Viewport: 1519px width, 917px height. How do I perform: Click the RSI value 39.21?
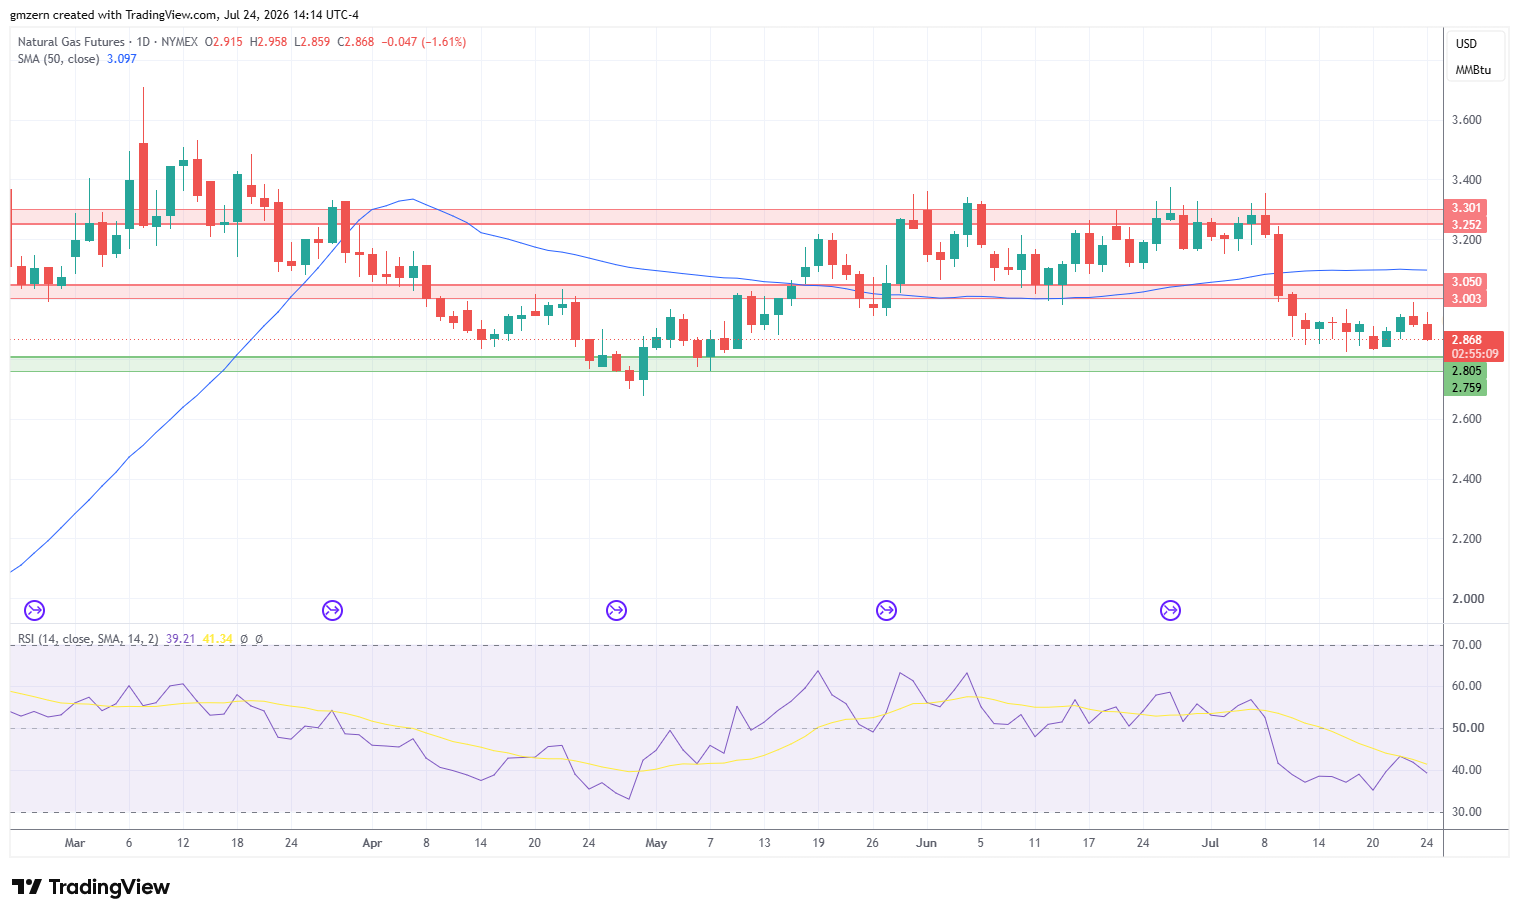click(180, 639)
